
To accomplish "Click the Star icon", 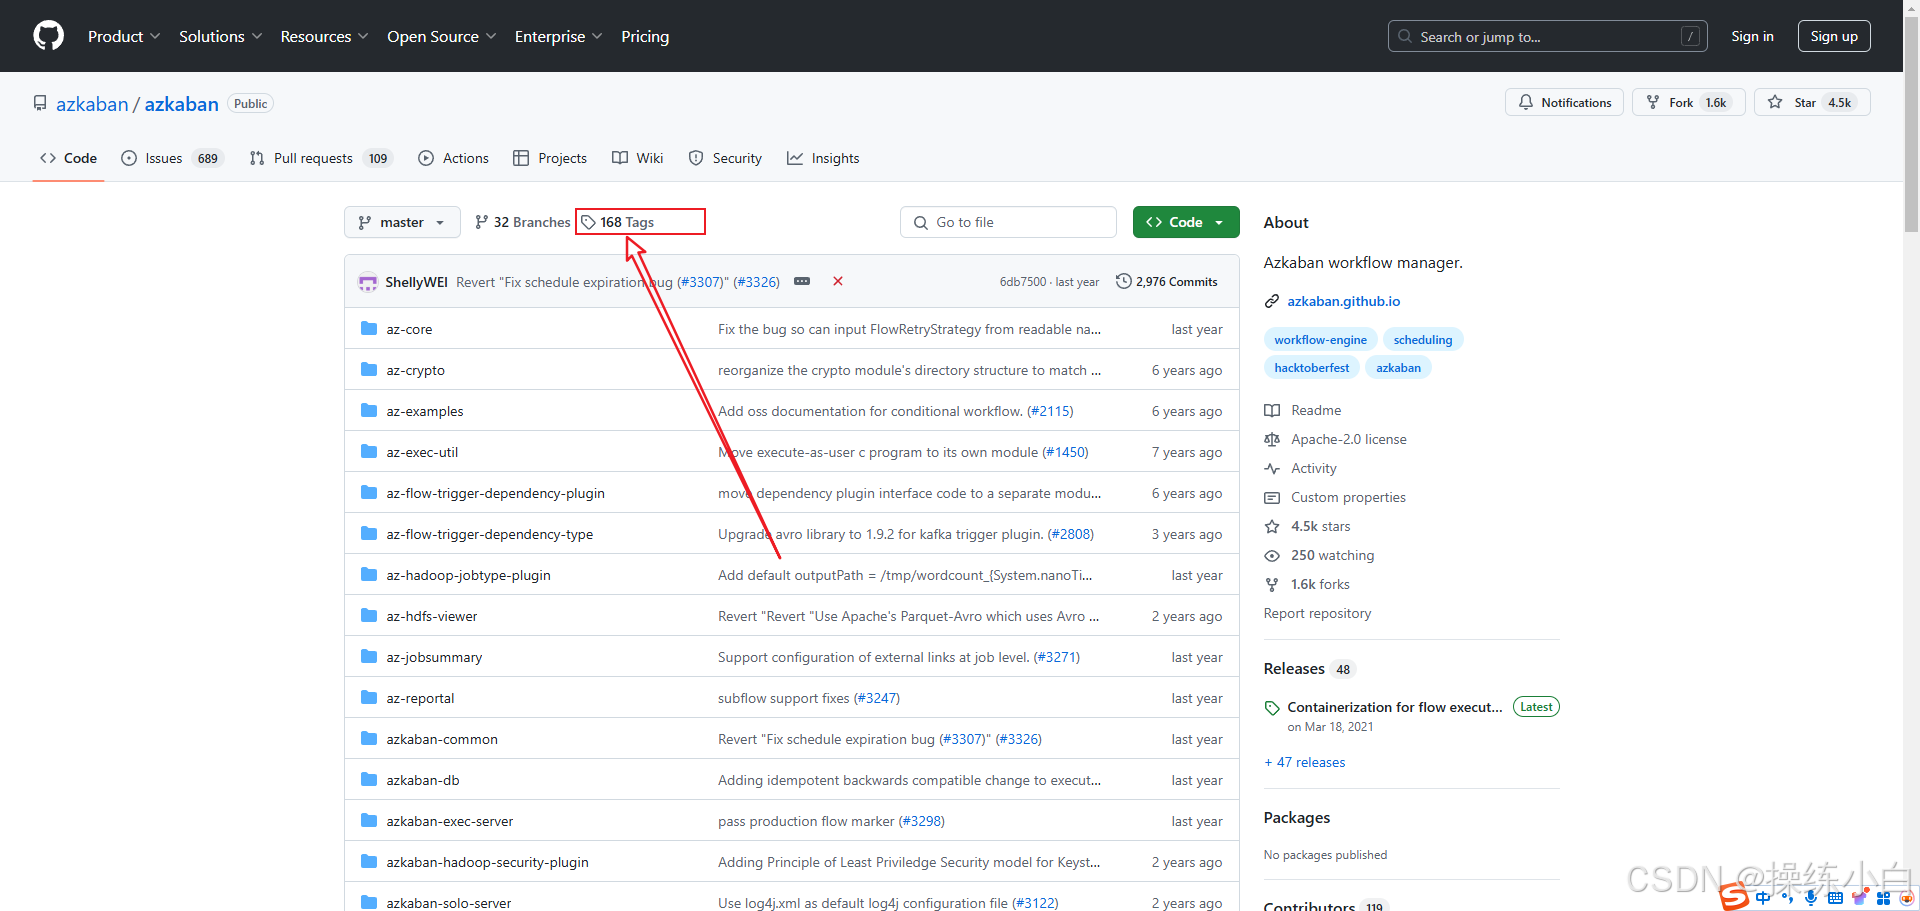I will click(x=1775, y=102).
